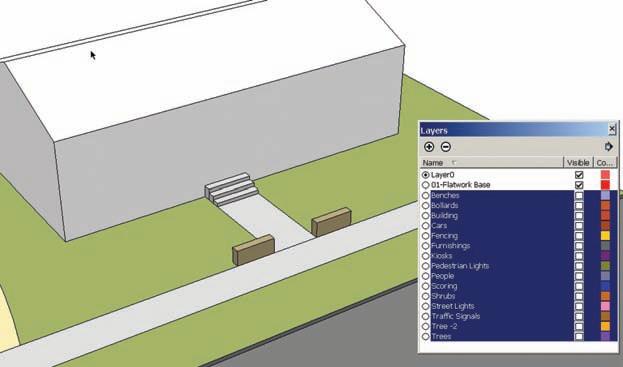
Task: Select the Traffic Signals layer name
Action: tap(455, 316)
